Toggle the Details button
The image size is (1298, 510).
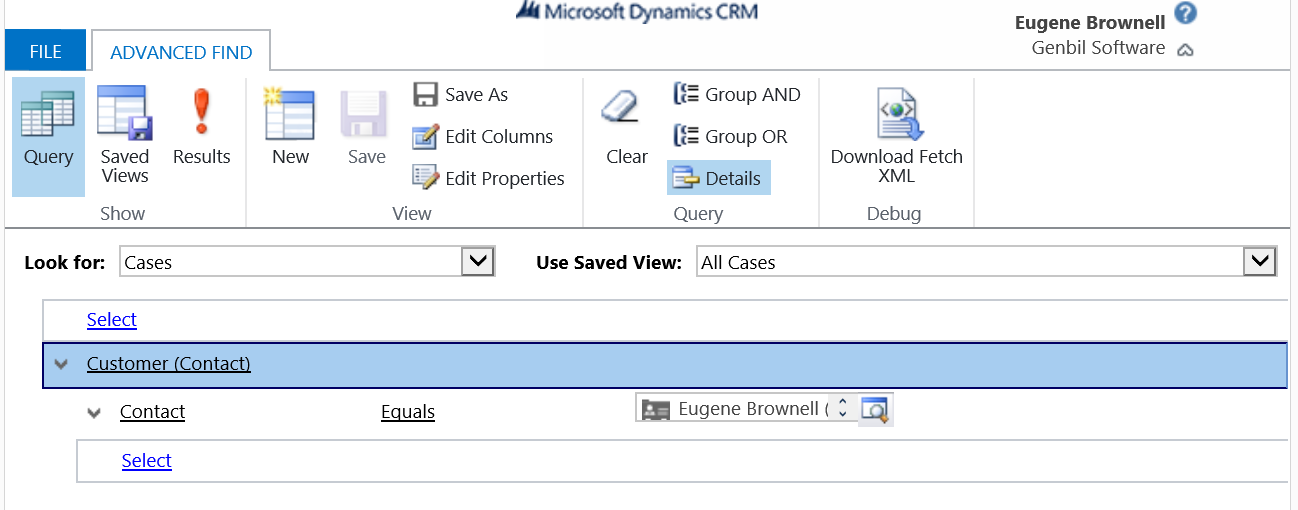pyautogui.click(x=718, y=179)
